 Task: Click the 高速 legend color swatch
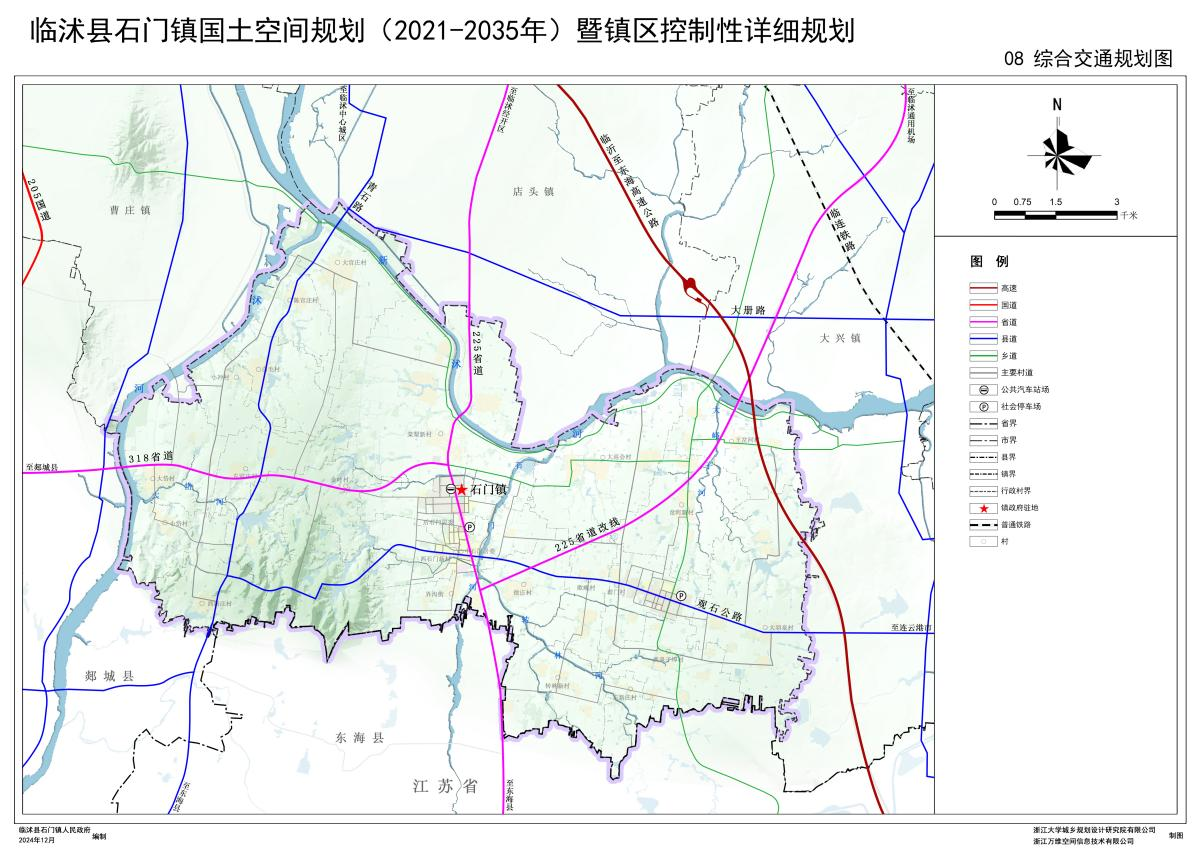[984, 288]
